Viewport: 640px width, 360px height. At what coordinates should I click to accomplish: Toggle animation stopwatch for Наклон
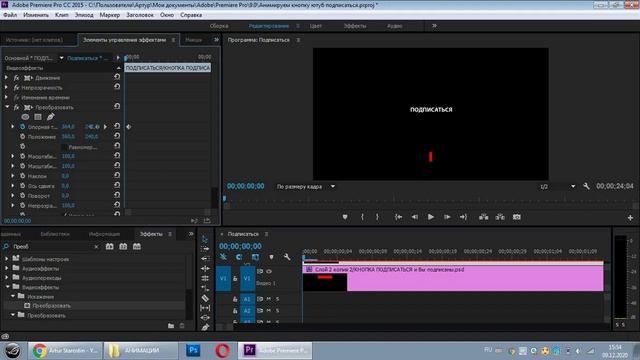click(22, 176)
